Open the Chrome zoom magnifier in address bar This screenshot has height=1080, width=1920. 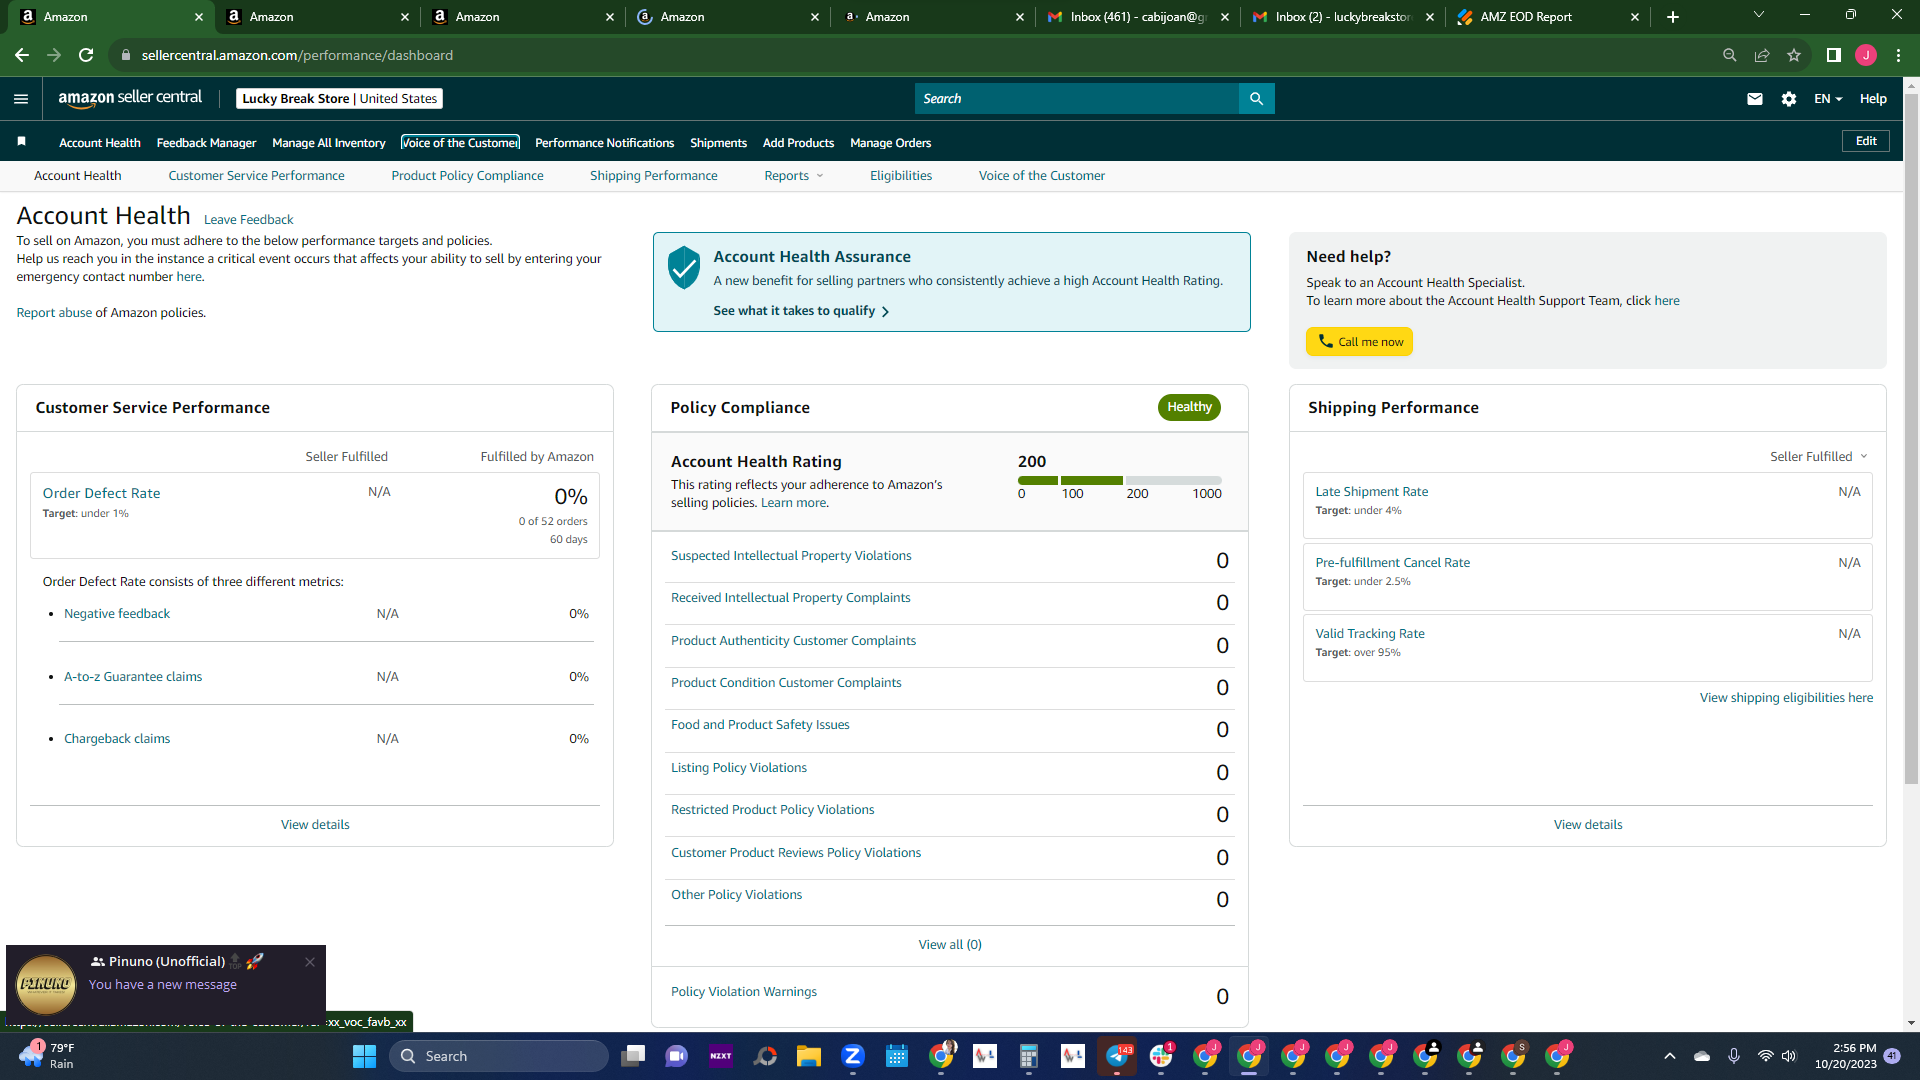(1730, 55)
